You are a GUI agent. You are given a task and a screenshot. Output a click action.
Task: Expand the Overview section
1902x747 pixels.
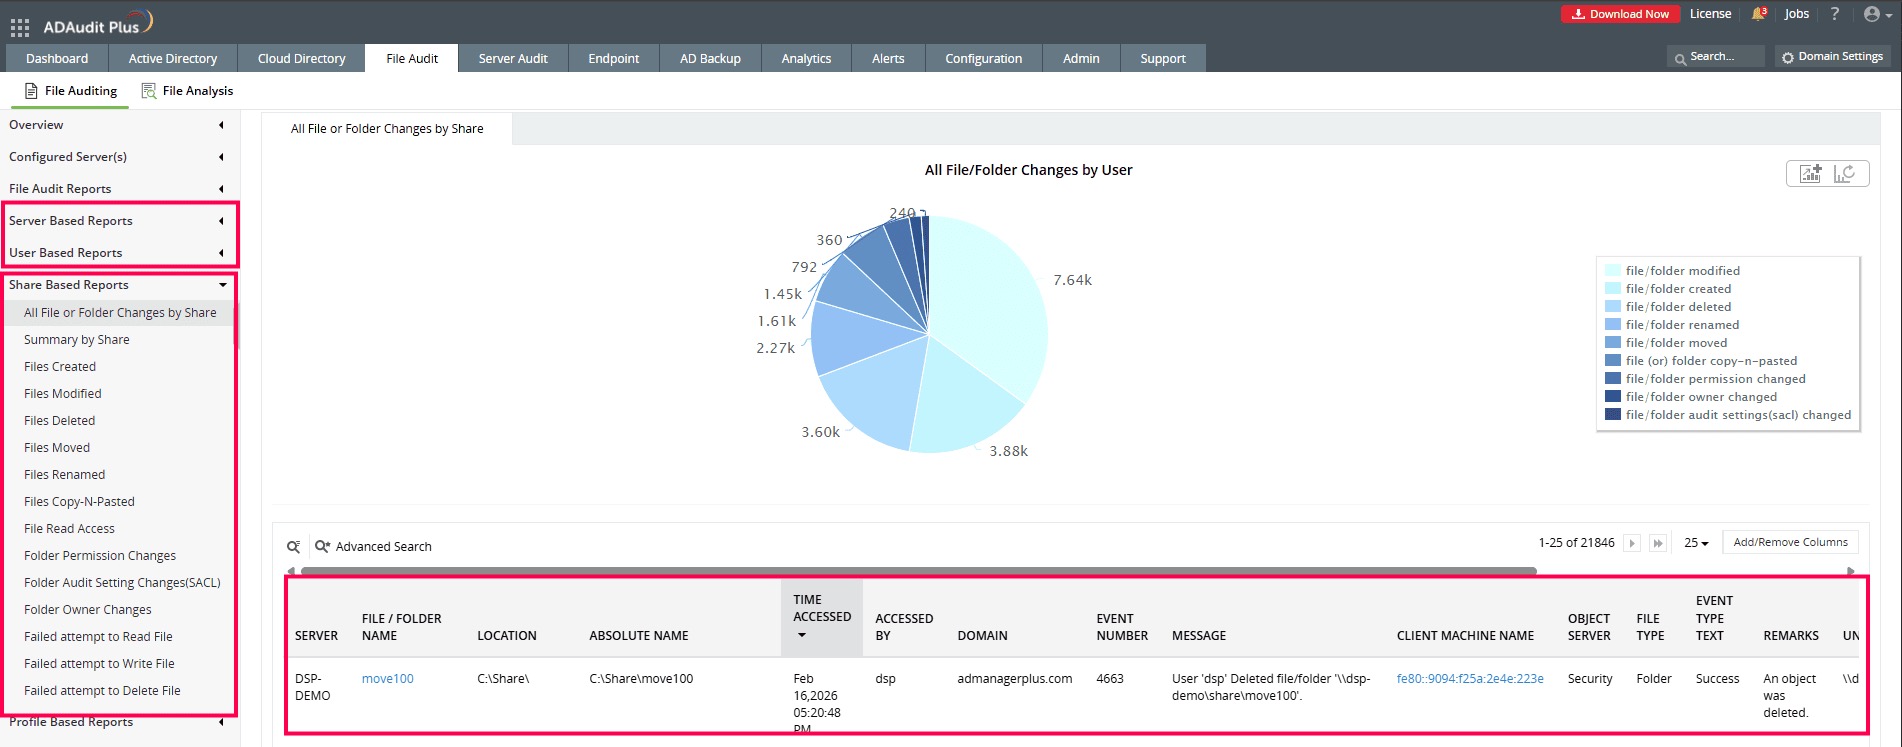coord(119,125)
